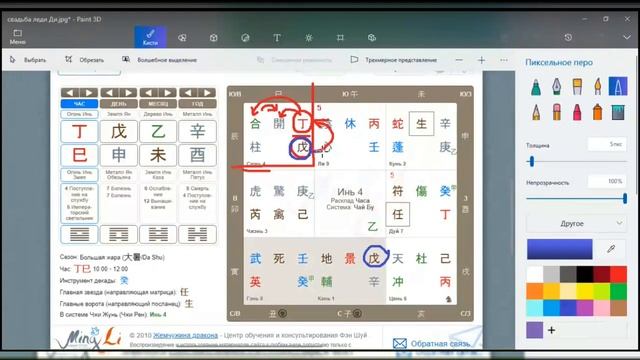This screenshot has height=360, width=640.
Task: Choose the pink color swatch
Action: coord(602,308)
